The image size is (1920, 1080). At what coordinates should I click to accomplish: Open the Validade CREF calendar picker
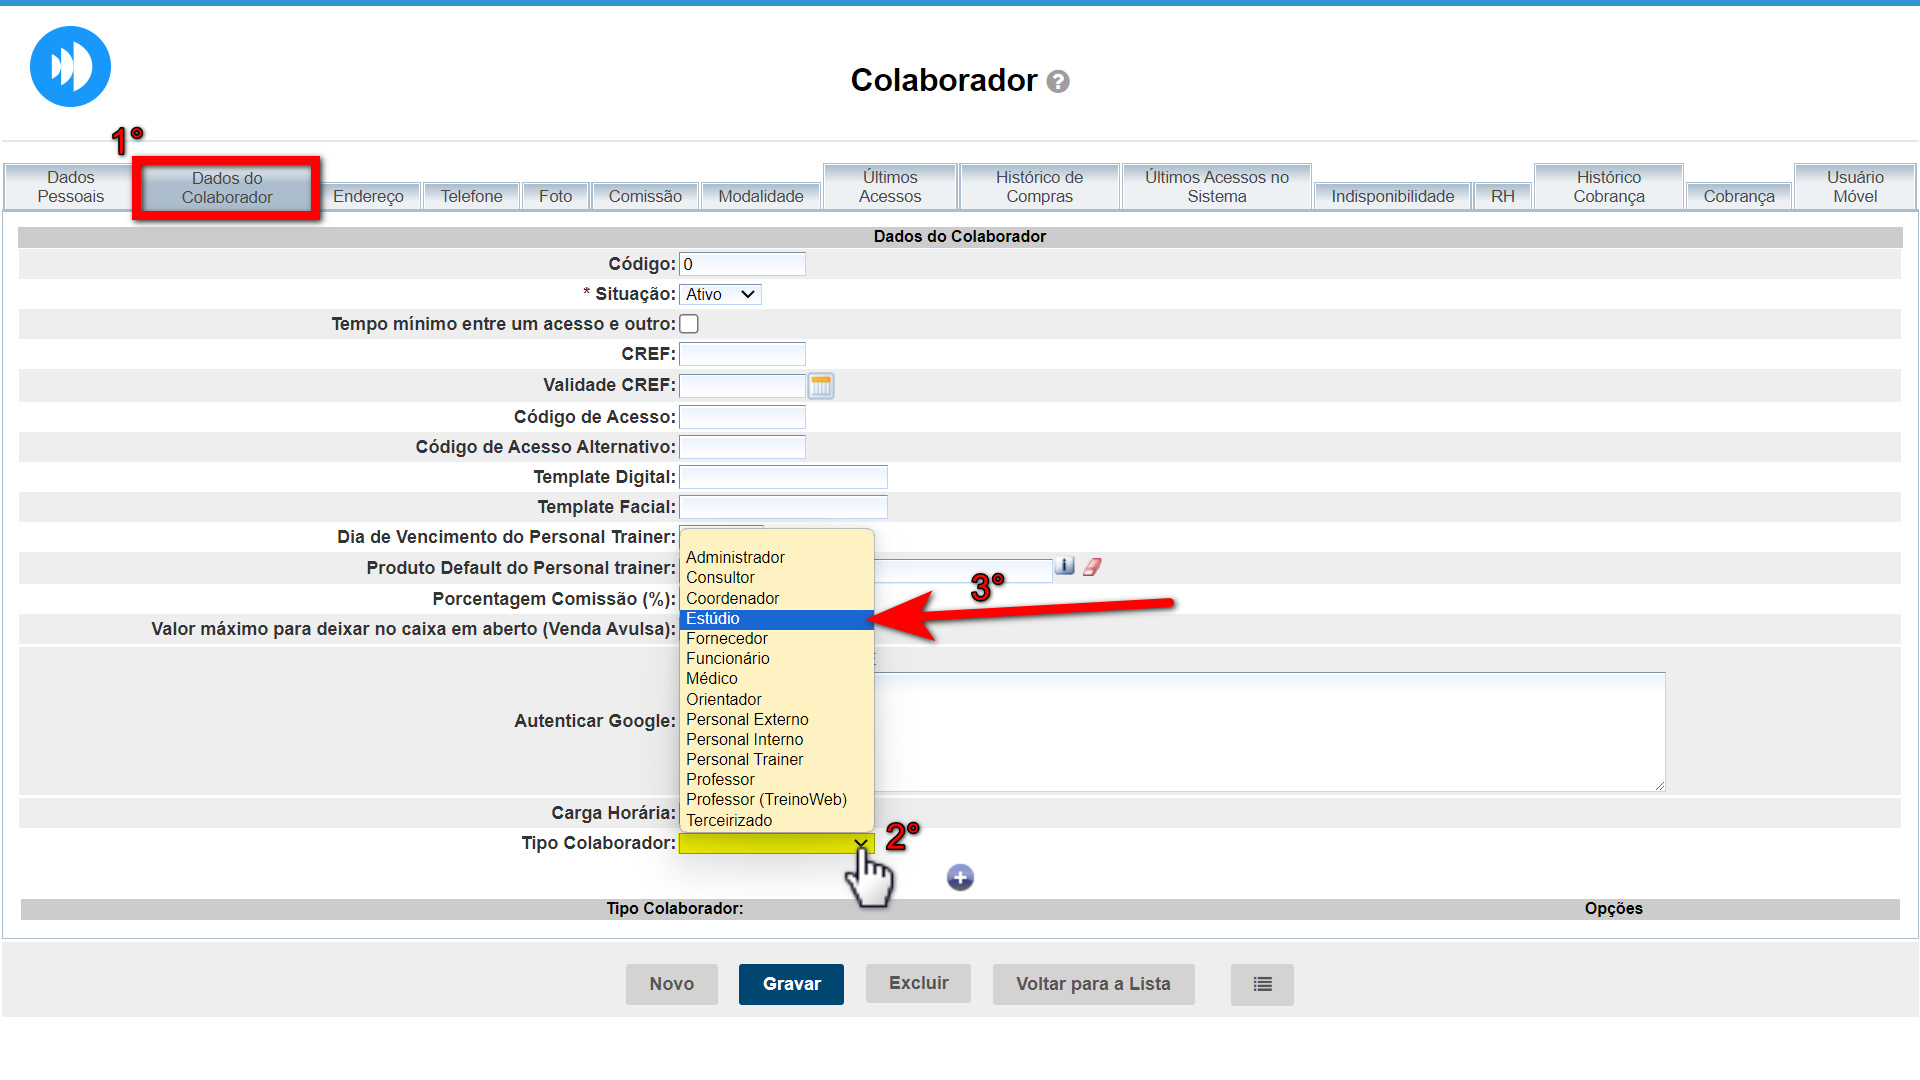(821, 386)
